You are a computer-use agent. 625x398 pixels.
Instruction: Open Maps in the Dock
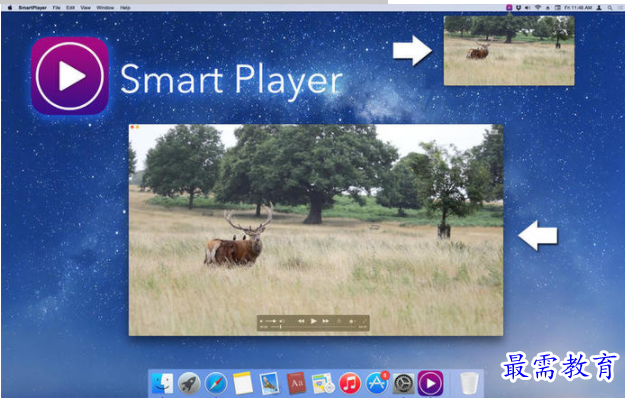(x=323, y=384)
